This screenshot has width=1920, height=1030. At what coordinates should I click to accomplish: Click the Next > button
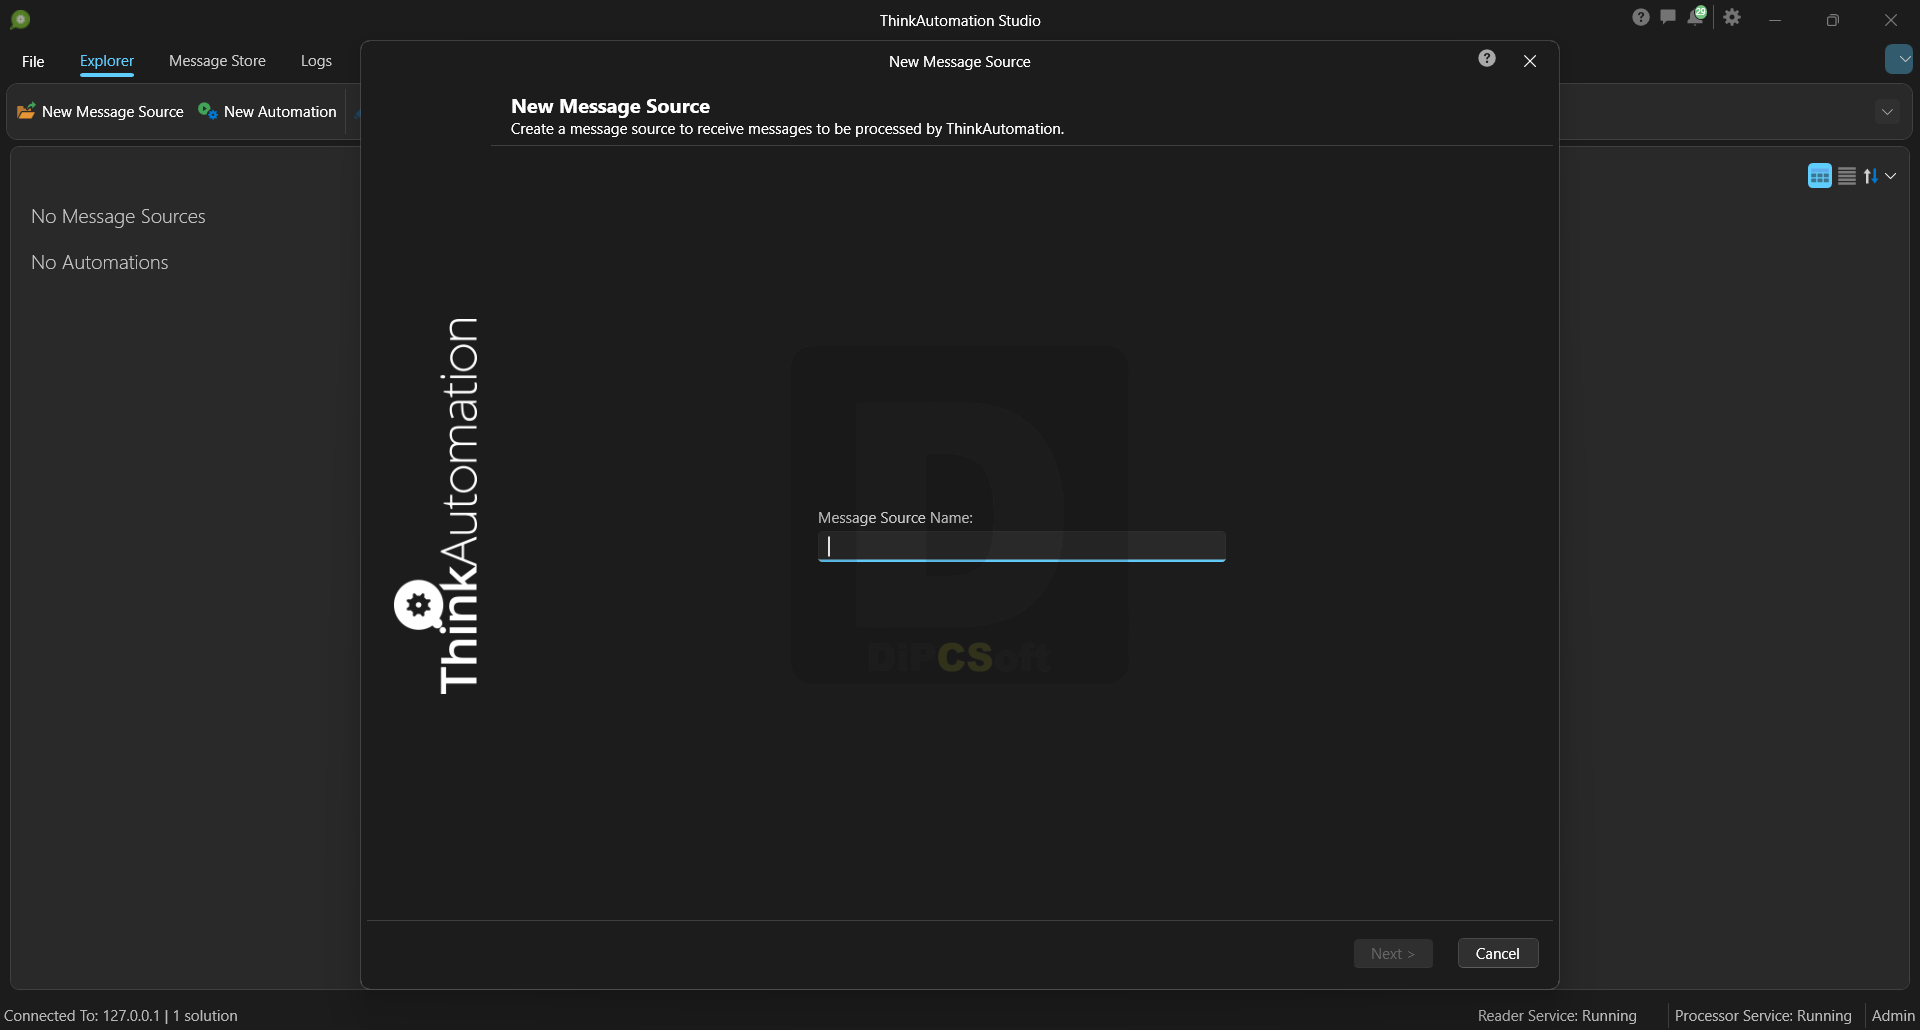(1393, 953)
